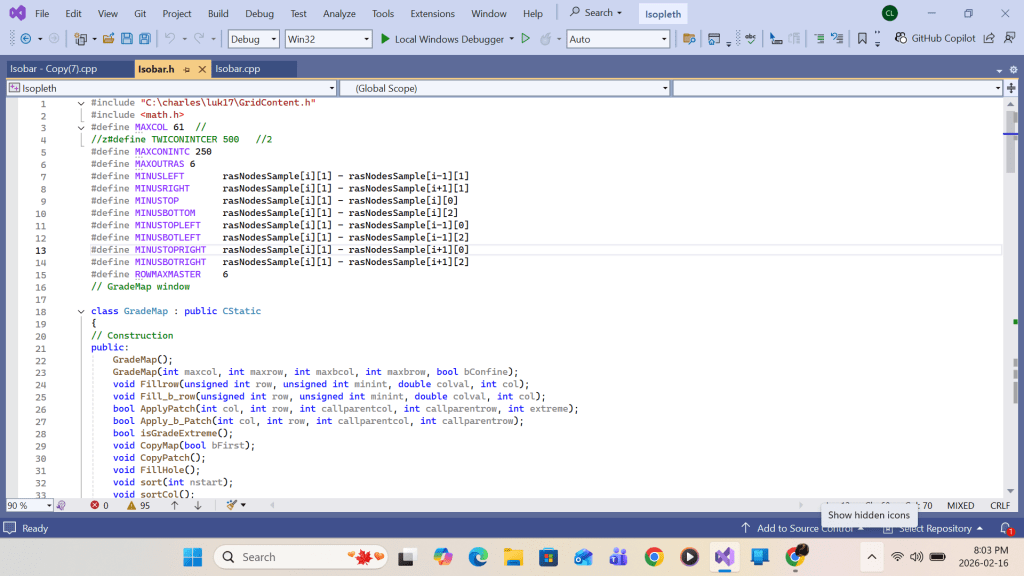This screenshot has width=1024, height=576.
Task: Open the Build menu
Action: pyautogui.click(x=218, y=14)
